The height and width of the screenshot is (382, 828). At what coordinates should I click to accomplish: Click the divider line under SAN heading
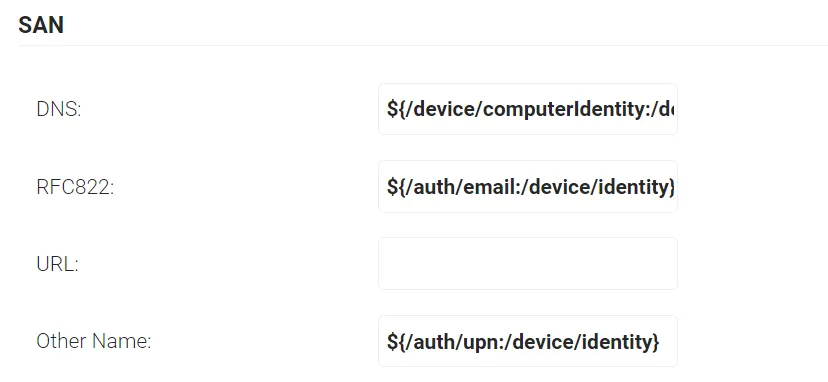coord(423,45)
